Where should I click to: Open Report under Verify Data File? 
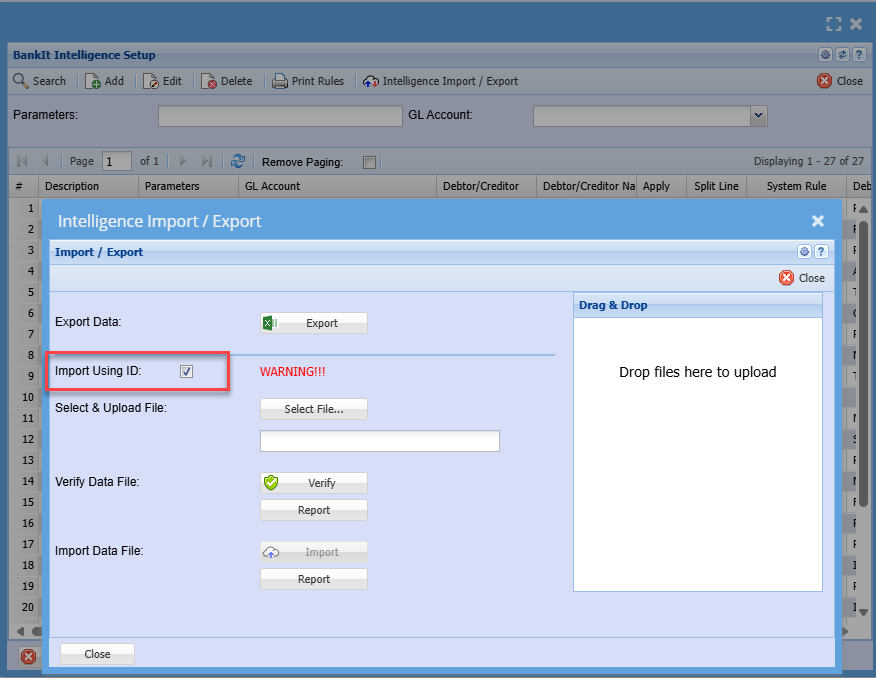point(314,510)
